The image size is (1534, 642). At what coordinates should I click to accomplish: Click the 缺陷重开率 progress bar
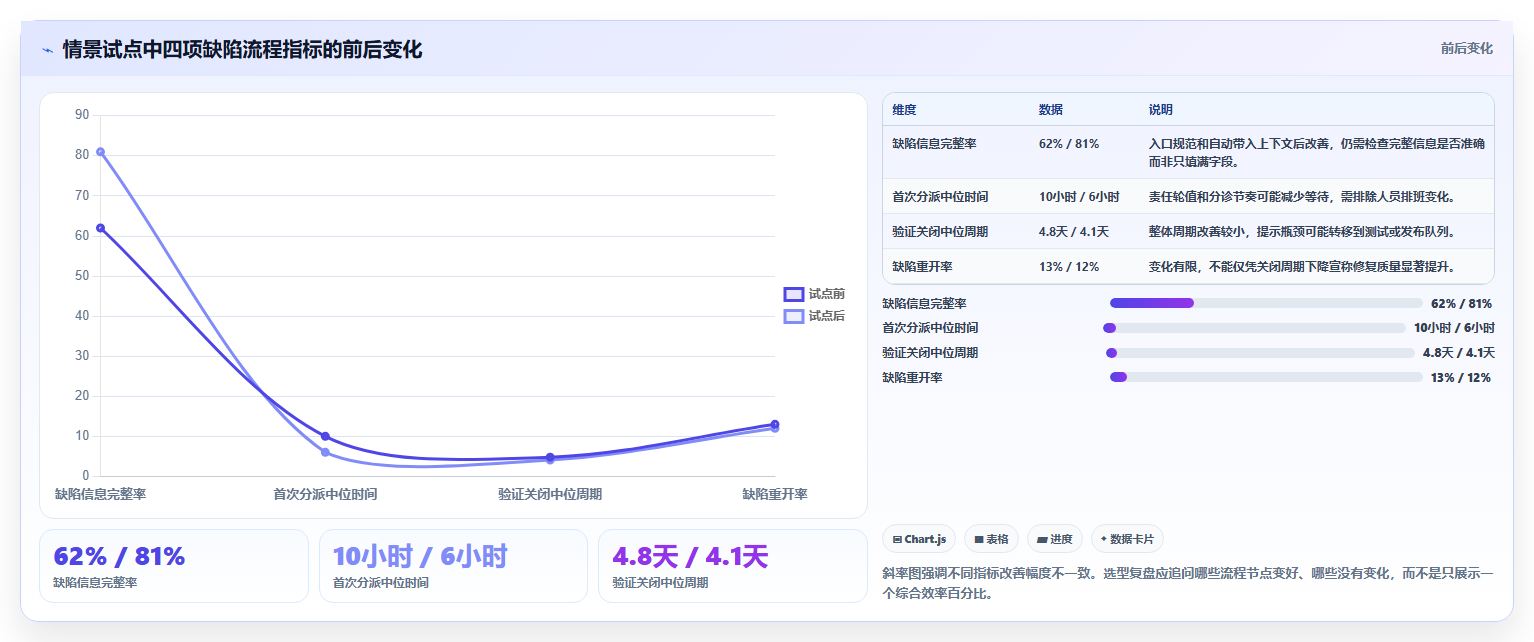point(1266,377)
